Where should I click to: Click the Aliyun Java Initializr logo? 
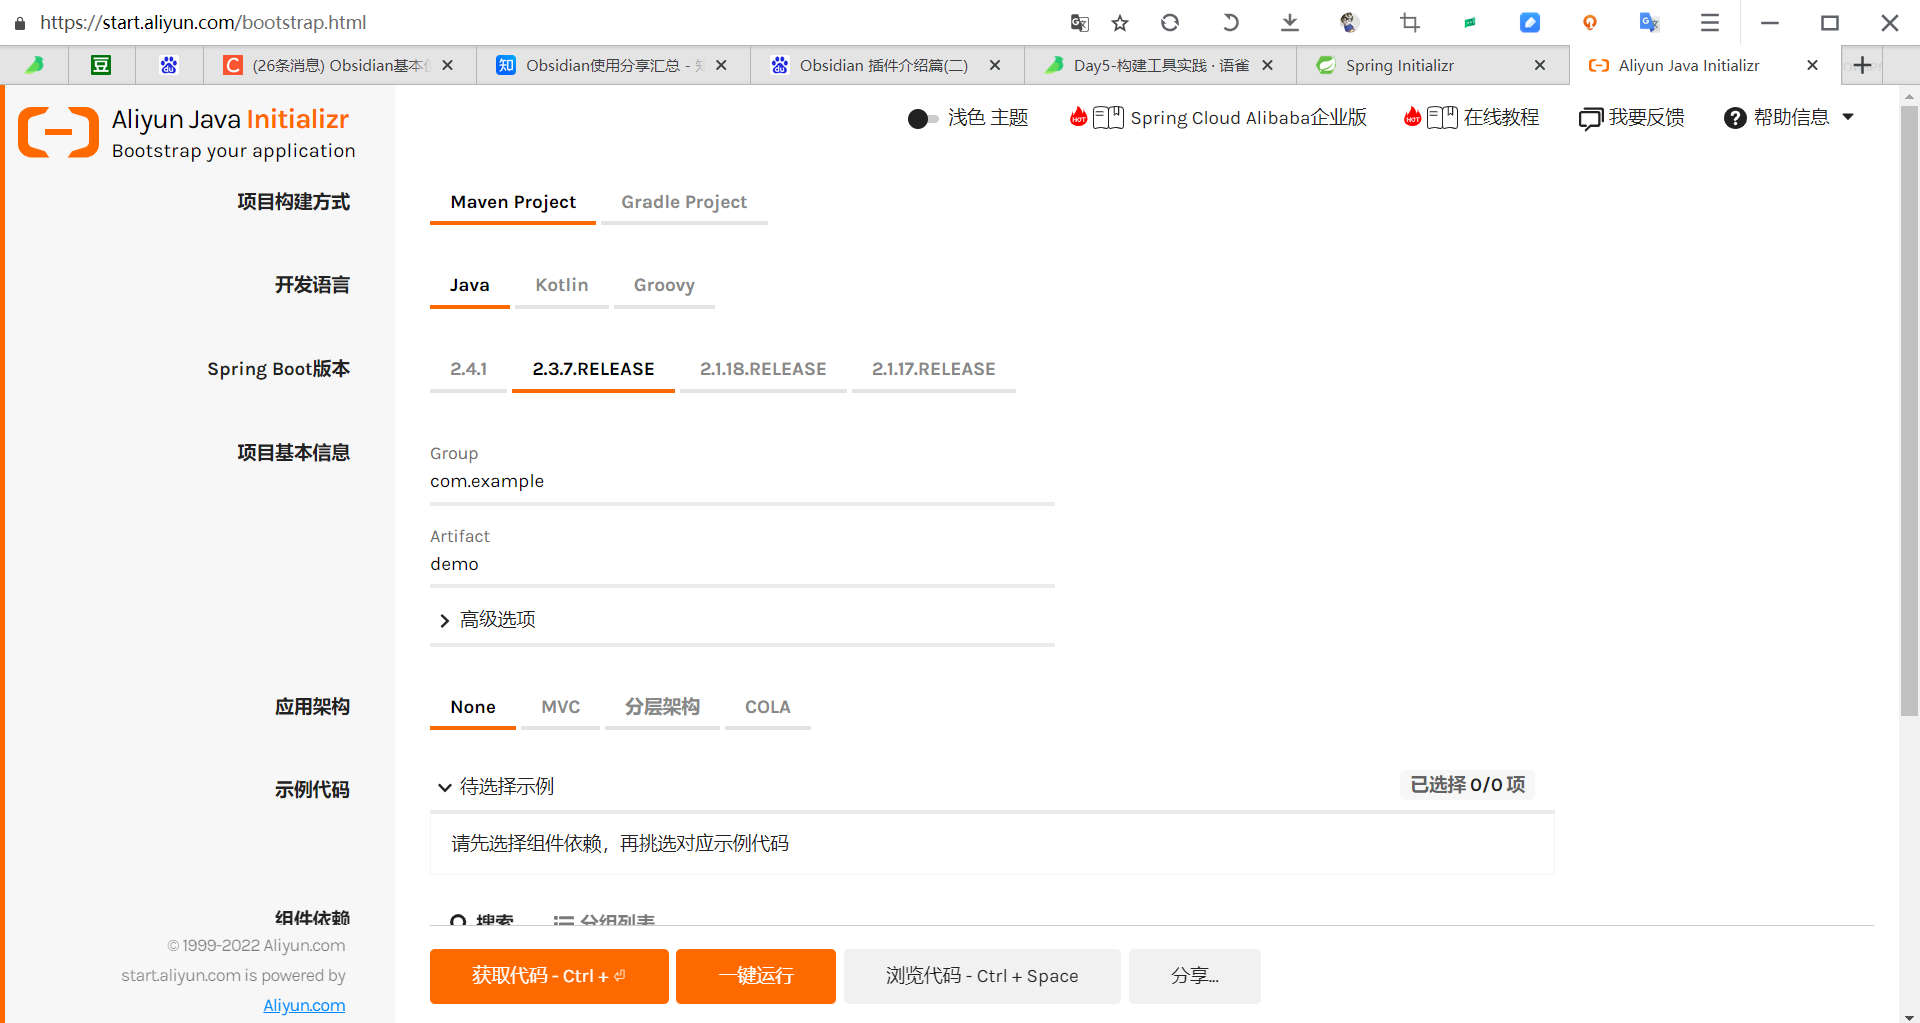coord(58,132)
